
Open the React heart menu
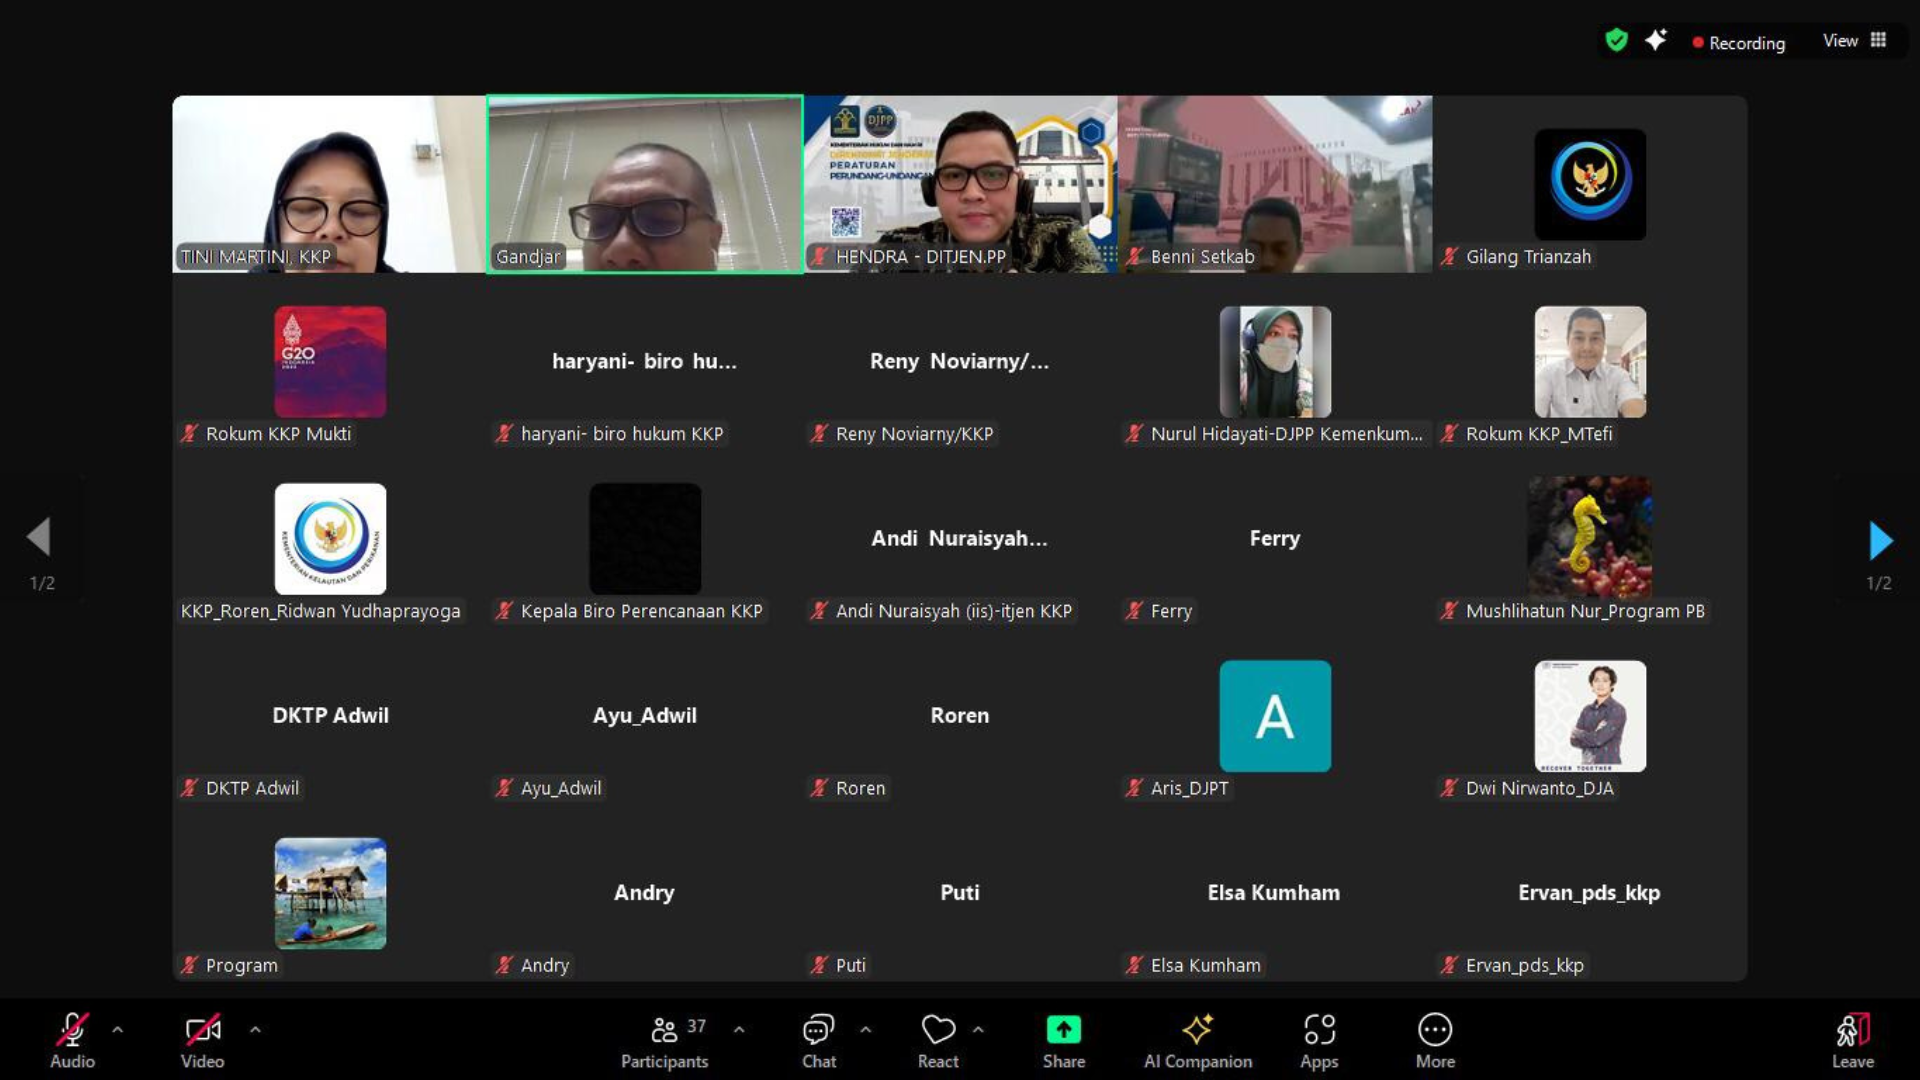938,1041
